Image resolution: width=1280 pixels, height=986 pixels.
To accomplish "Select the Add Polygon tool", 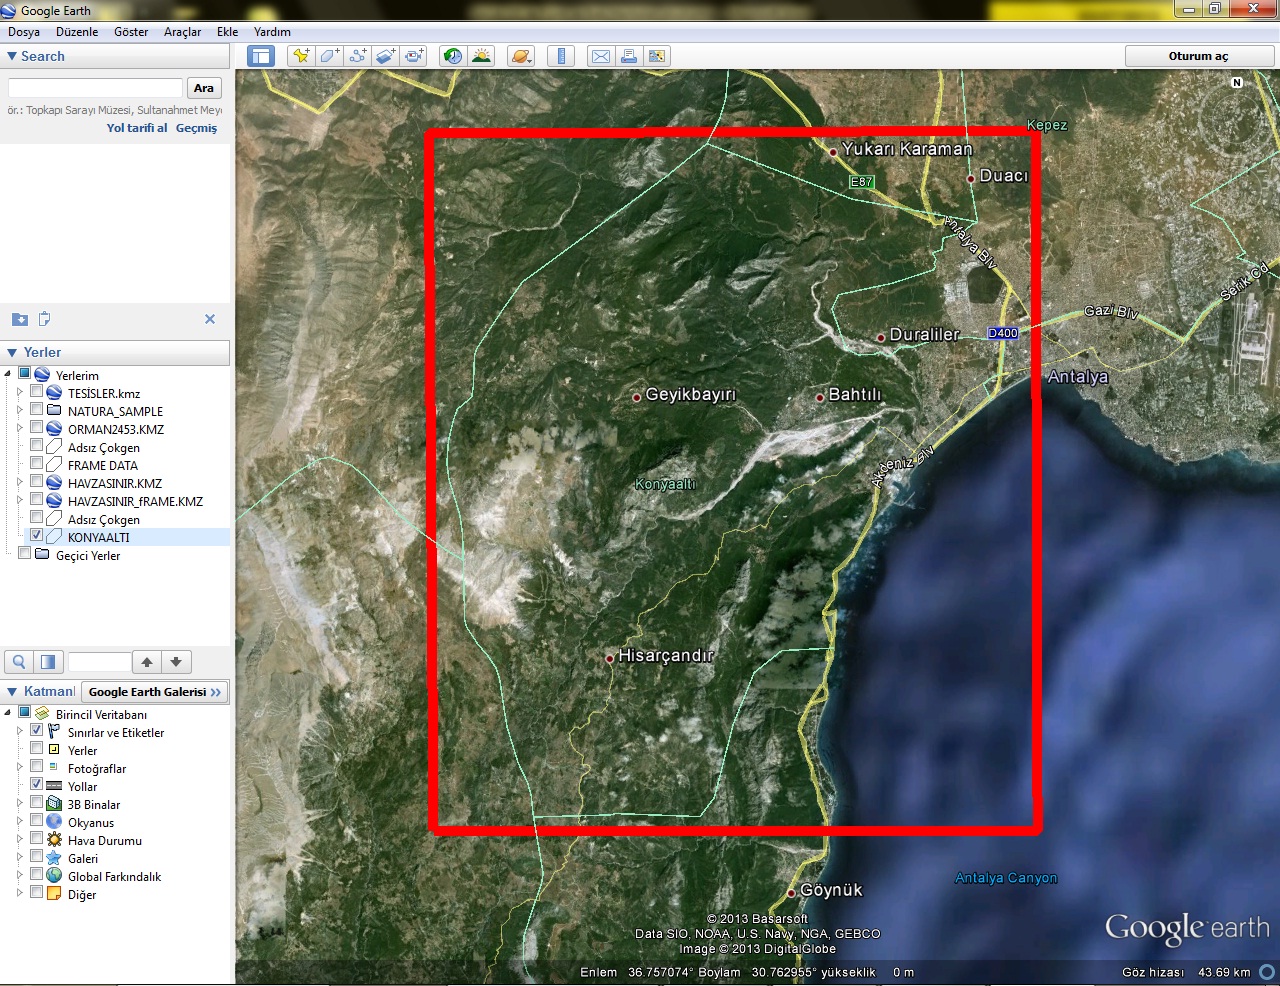I will pos(328,56).
